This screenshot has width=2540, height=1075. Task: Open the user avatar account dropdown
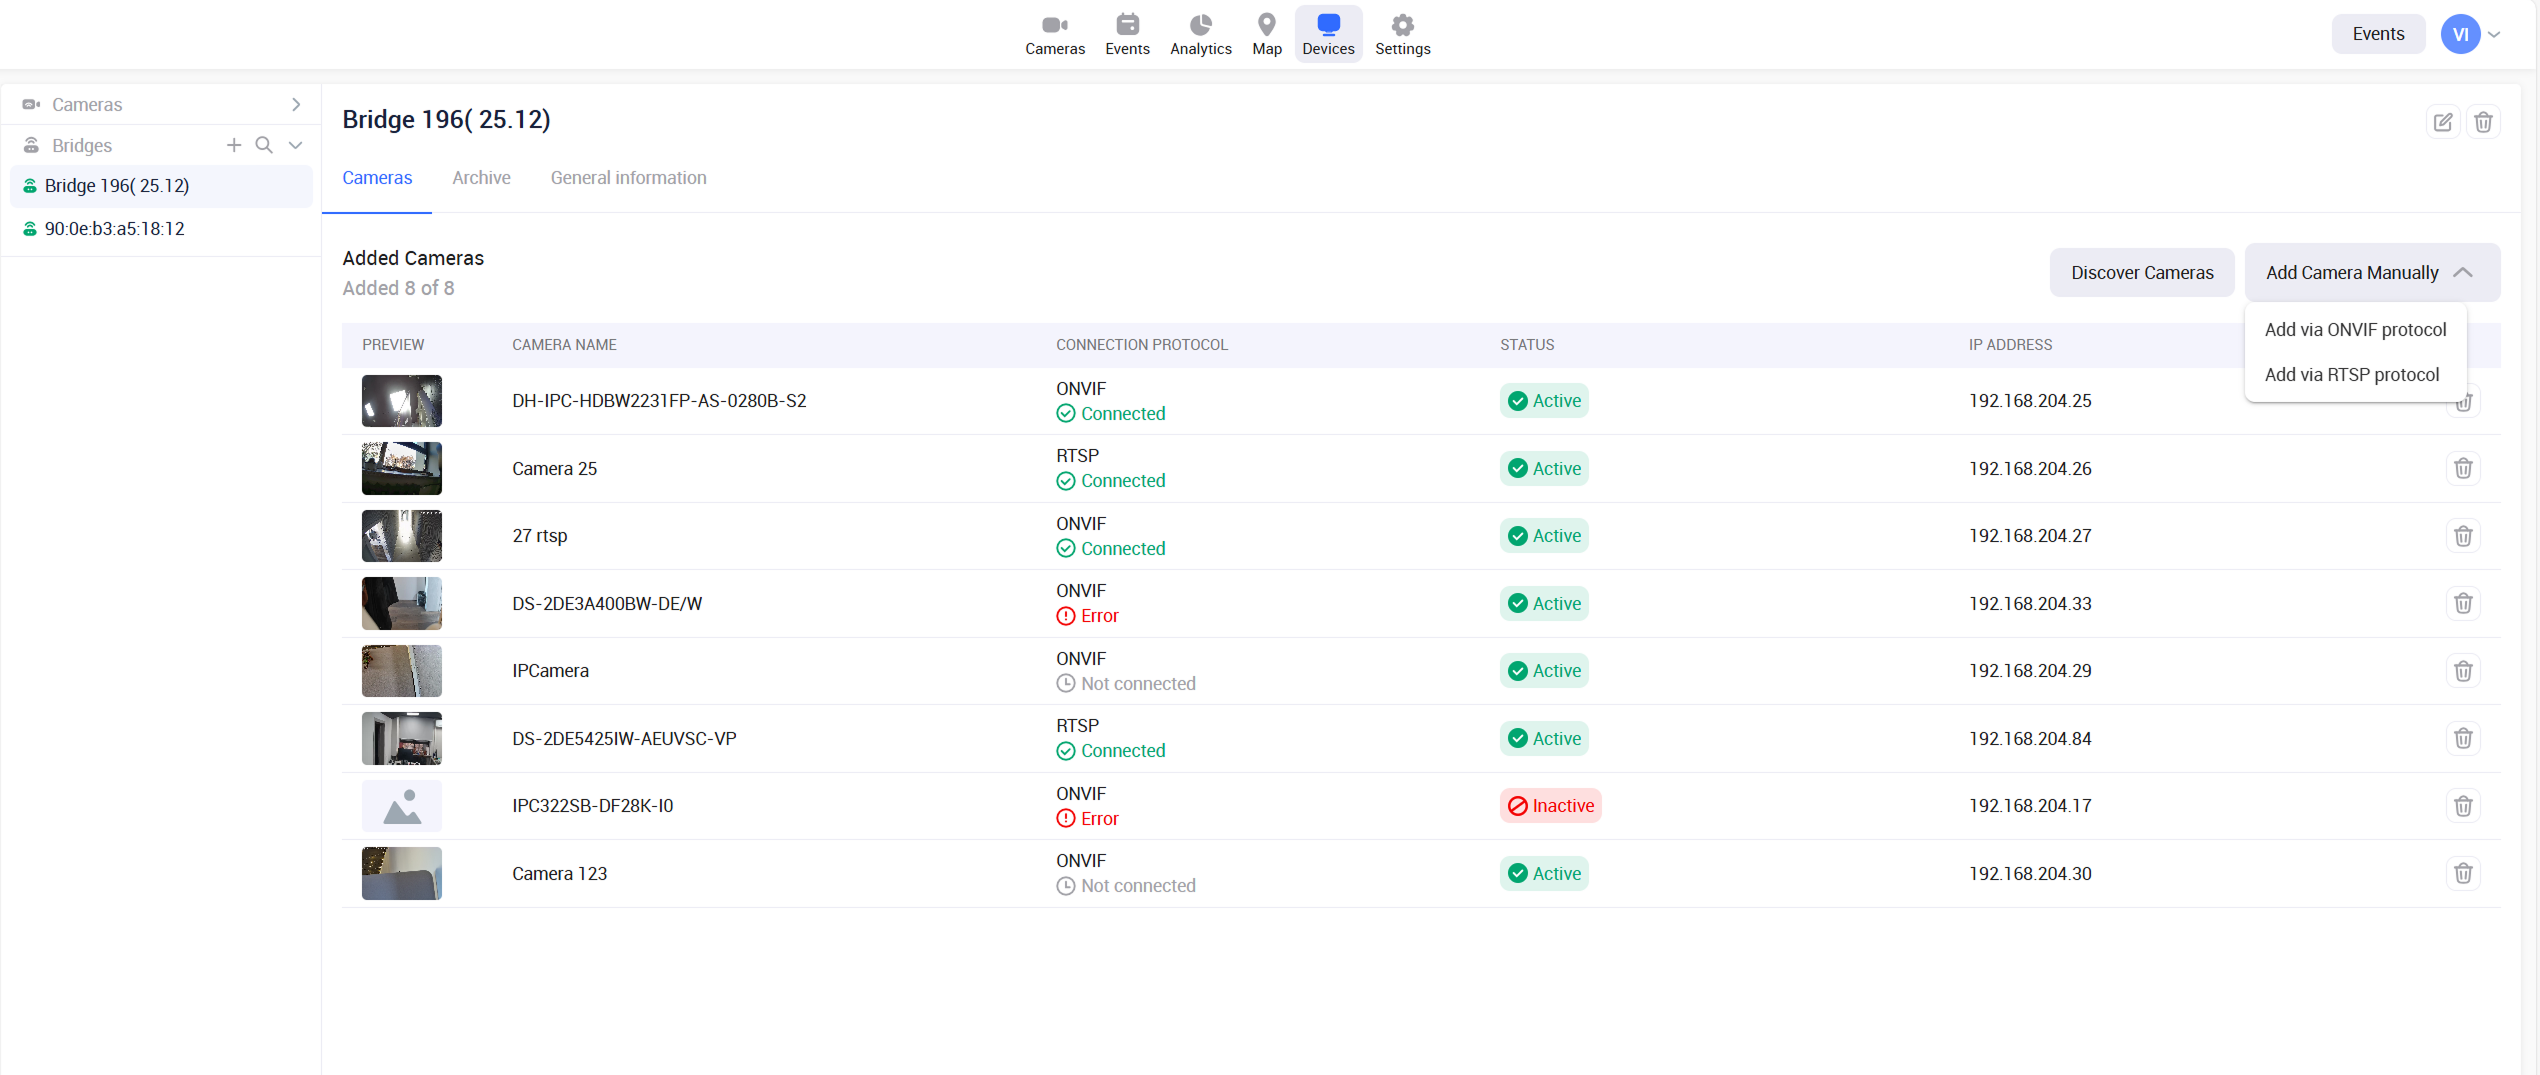(x=2470, y=34)
